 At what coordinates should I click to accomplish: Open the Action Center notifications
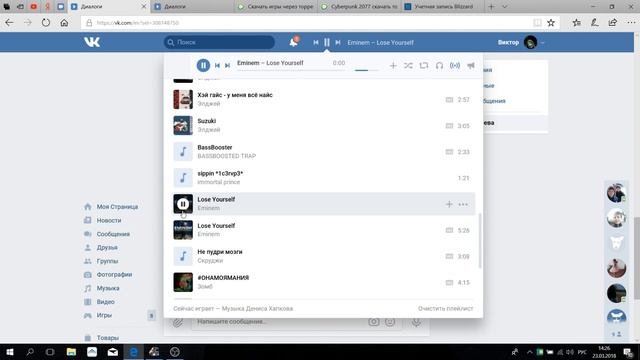pyautogui.click(x=629, y=352)
